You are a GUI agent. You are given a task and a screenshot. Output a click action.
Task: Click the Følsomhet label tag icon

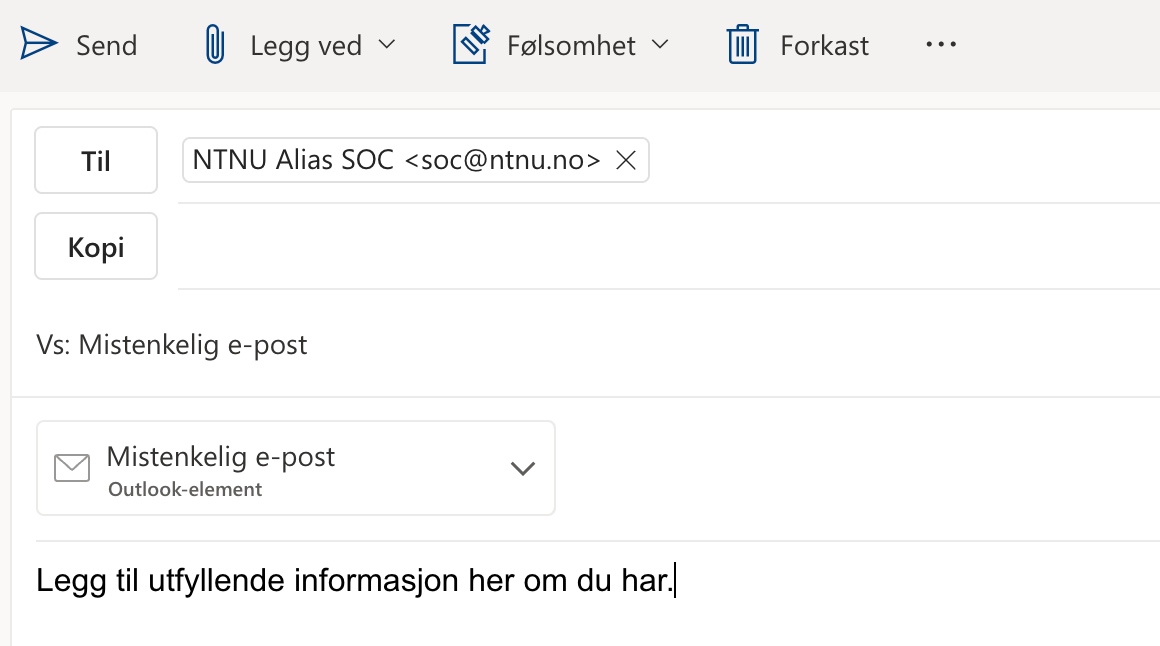point(471,44)
